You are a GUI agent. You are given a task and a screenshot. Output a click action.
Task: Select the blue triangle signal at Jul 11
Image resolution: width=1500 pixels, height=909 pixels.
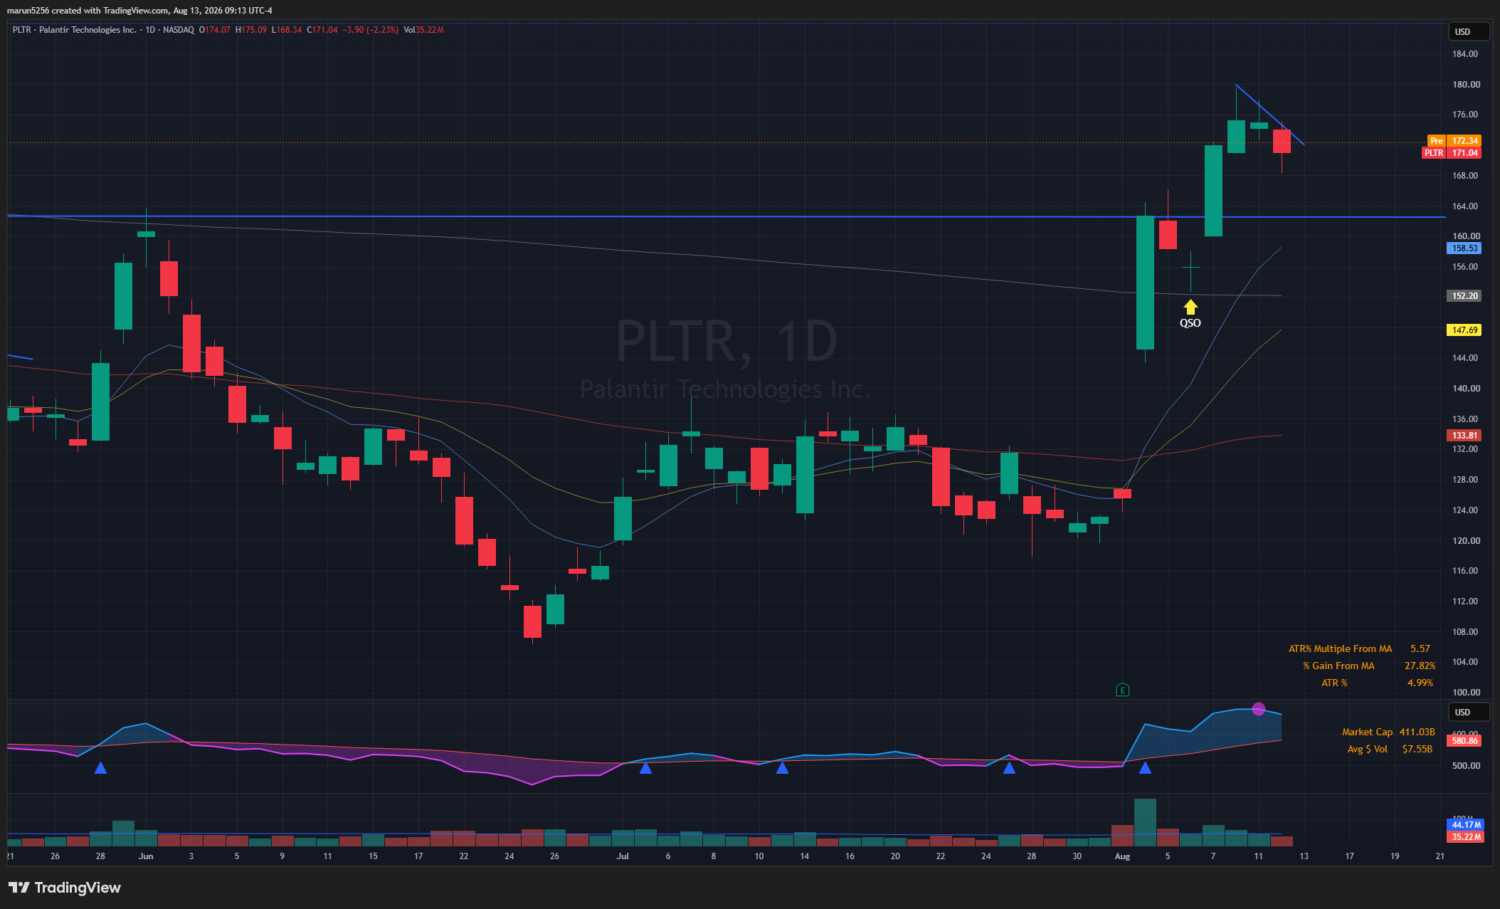pos(782,768)
